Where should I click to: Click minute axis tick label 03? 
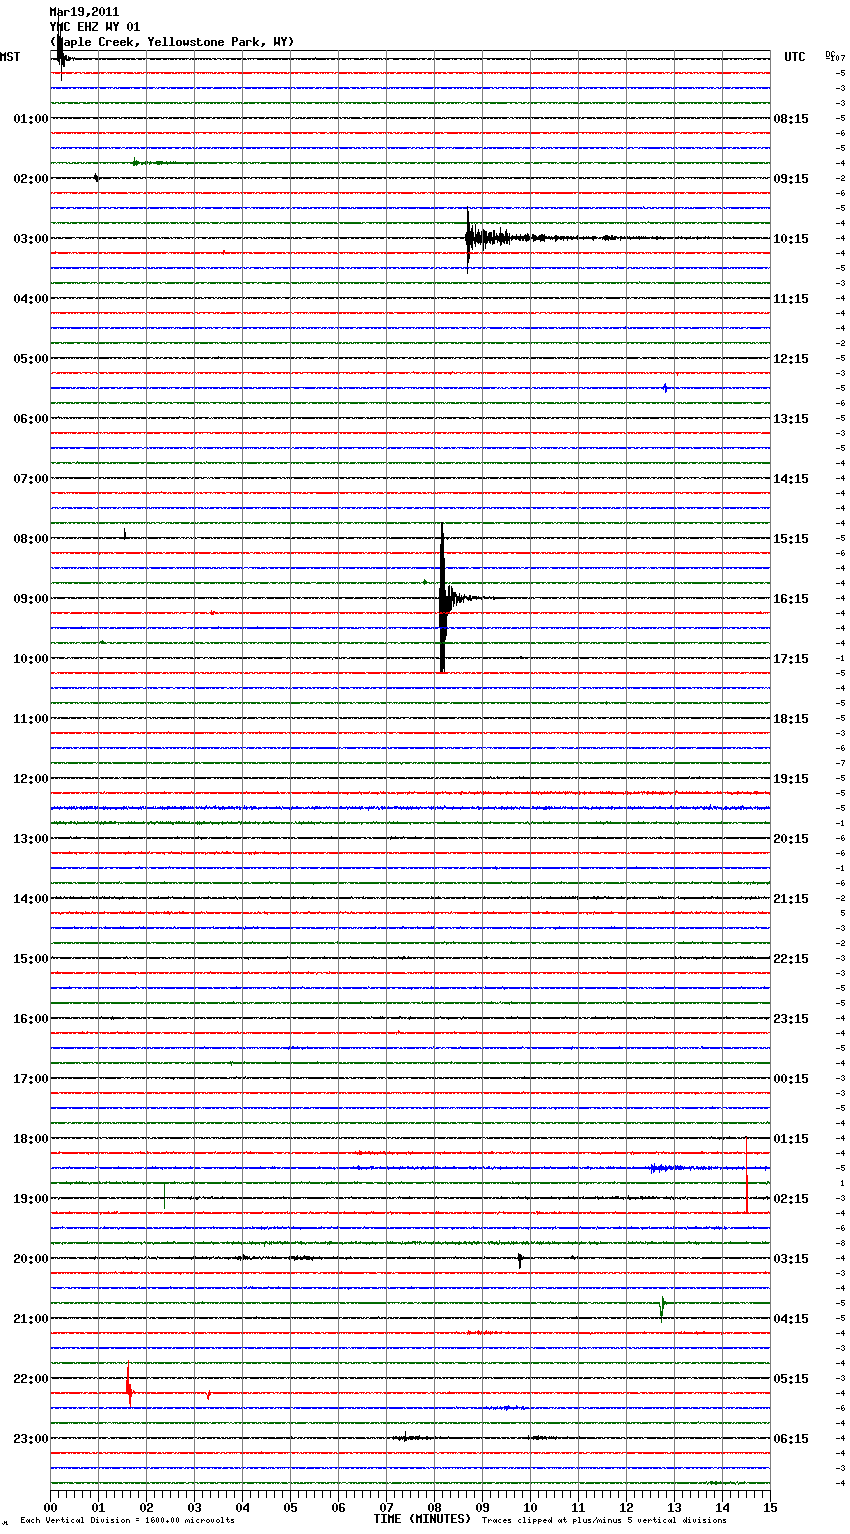click(194, 1507)
